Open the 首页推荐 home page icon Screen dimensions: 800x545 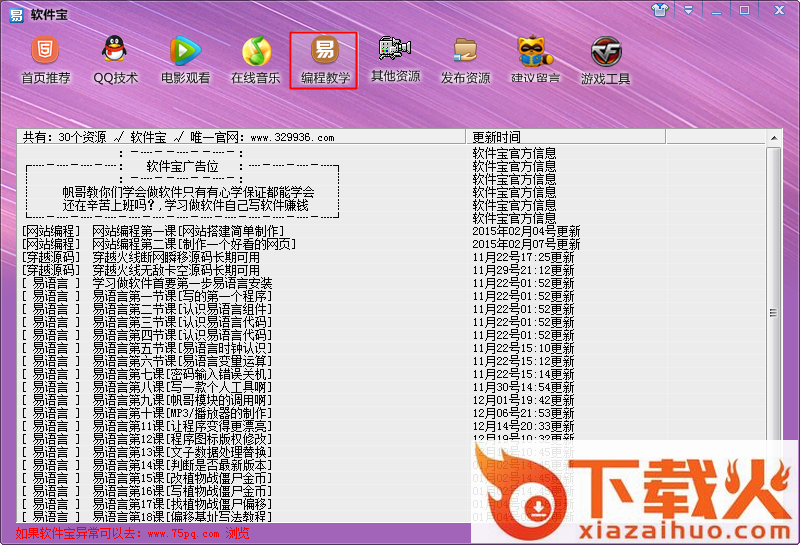[x=46, y=59]
